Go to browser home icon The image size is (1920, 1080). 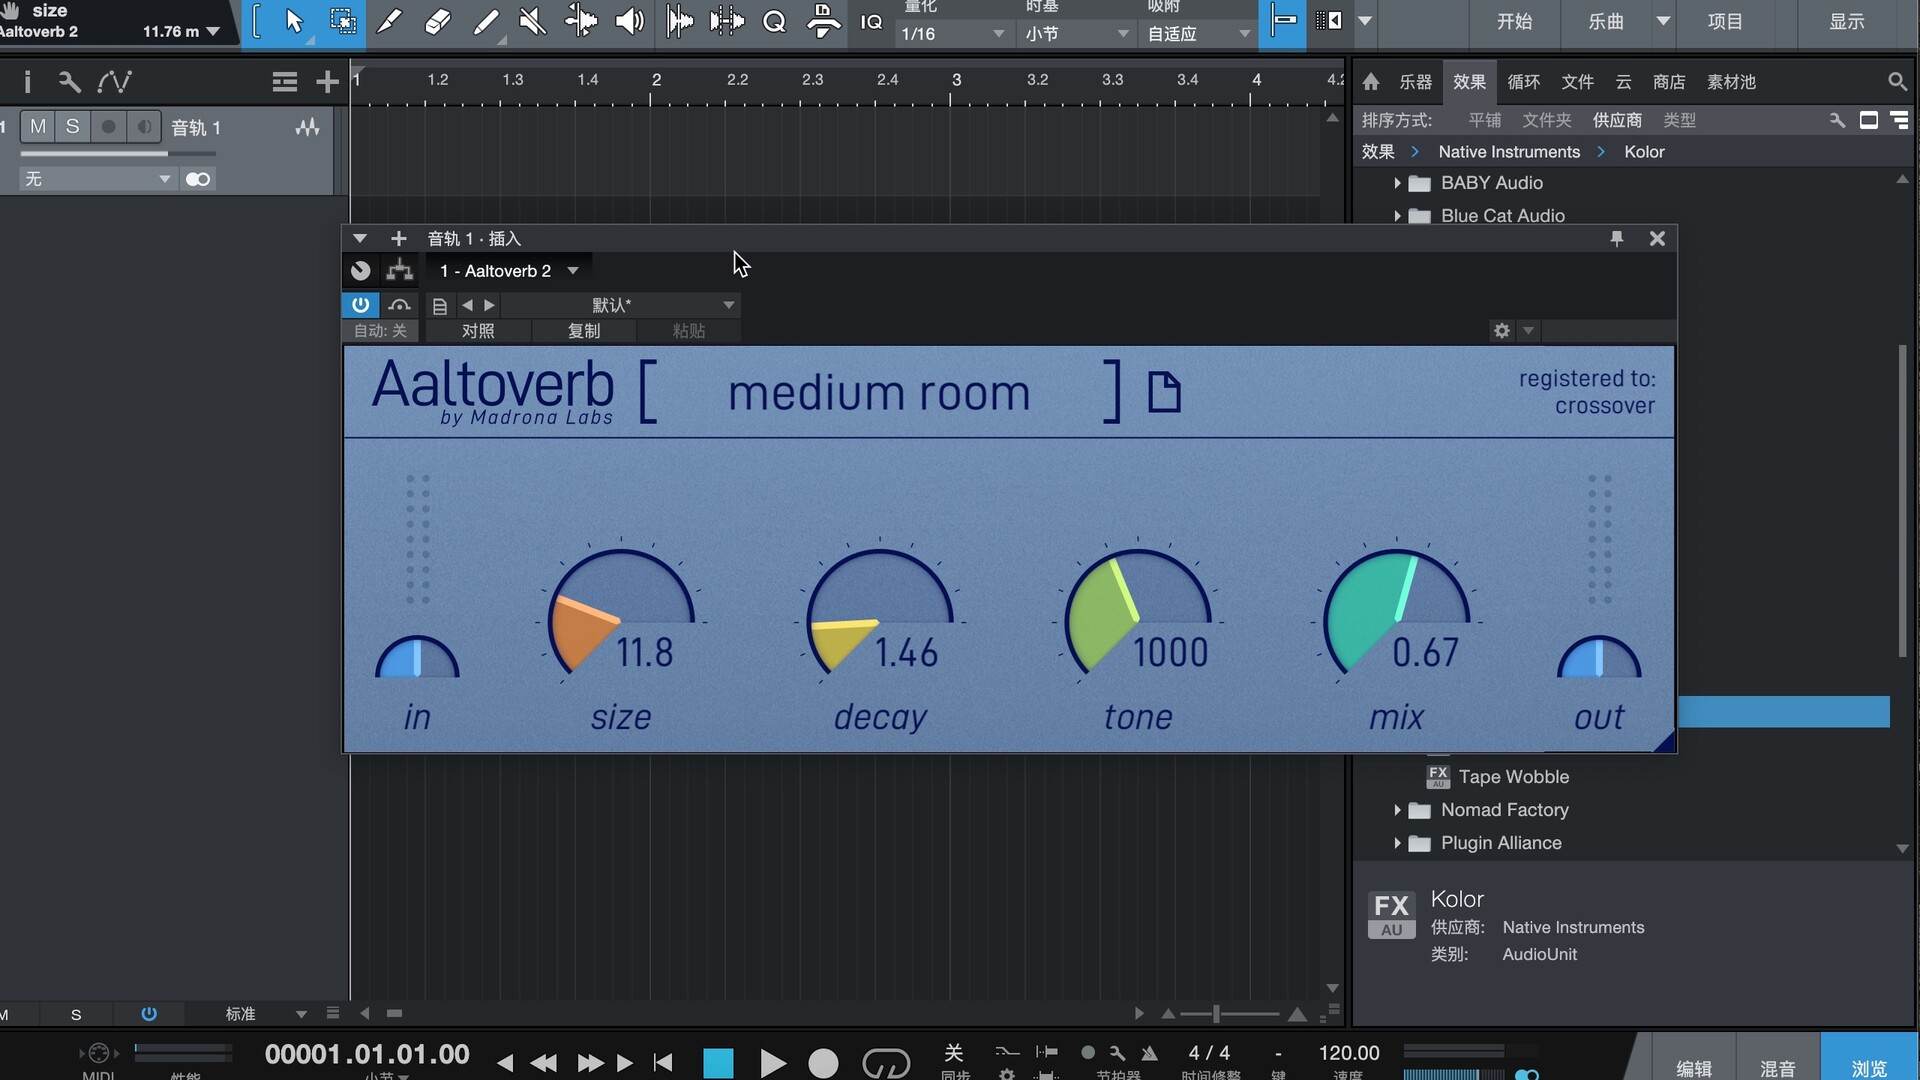pyautogui.click(x=1371, y=82)
